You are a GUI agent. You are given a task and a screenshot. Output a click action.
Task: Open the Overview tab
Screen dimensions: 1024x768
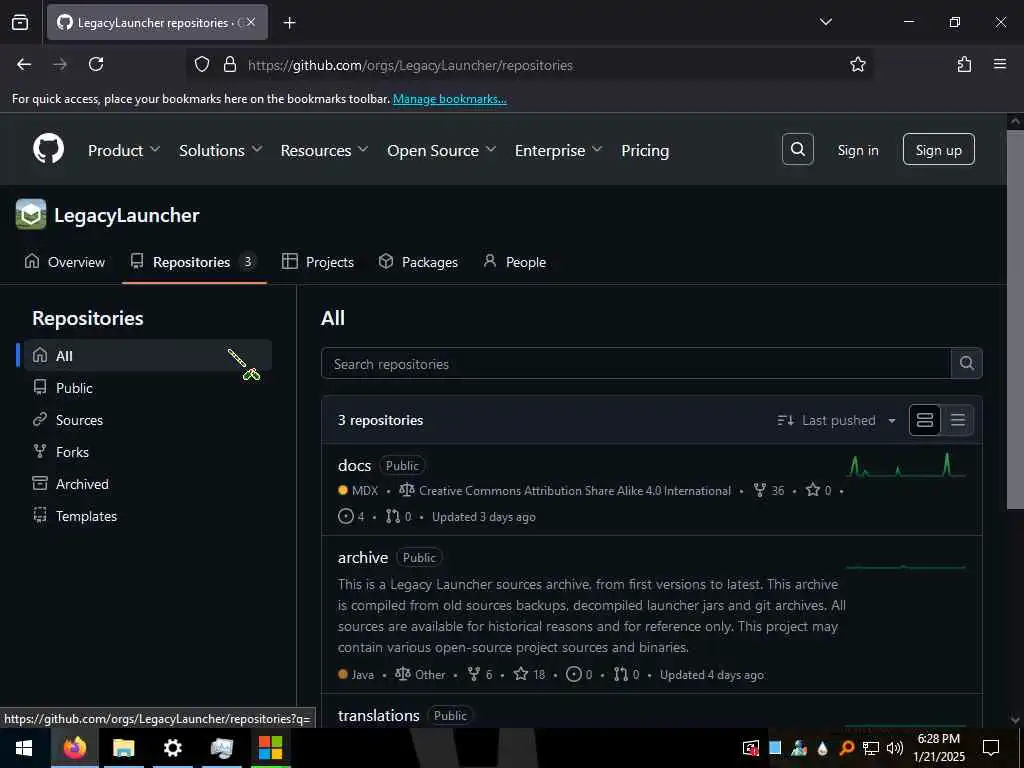[65, 262]
